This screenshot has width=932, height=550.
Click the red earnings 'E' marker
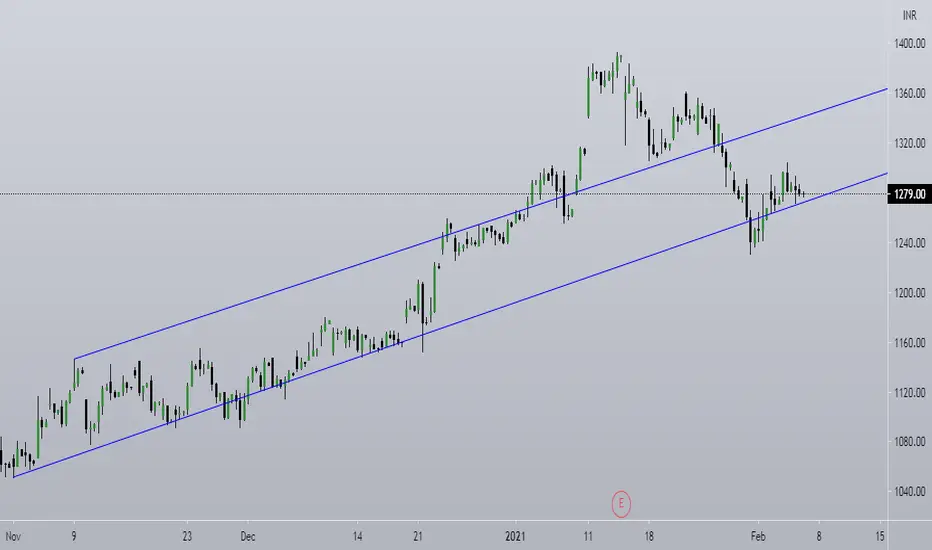(621, 504)
